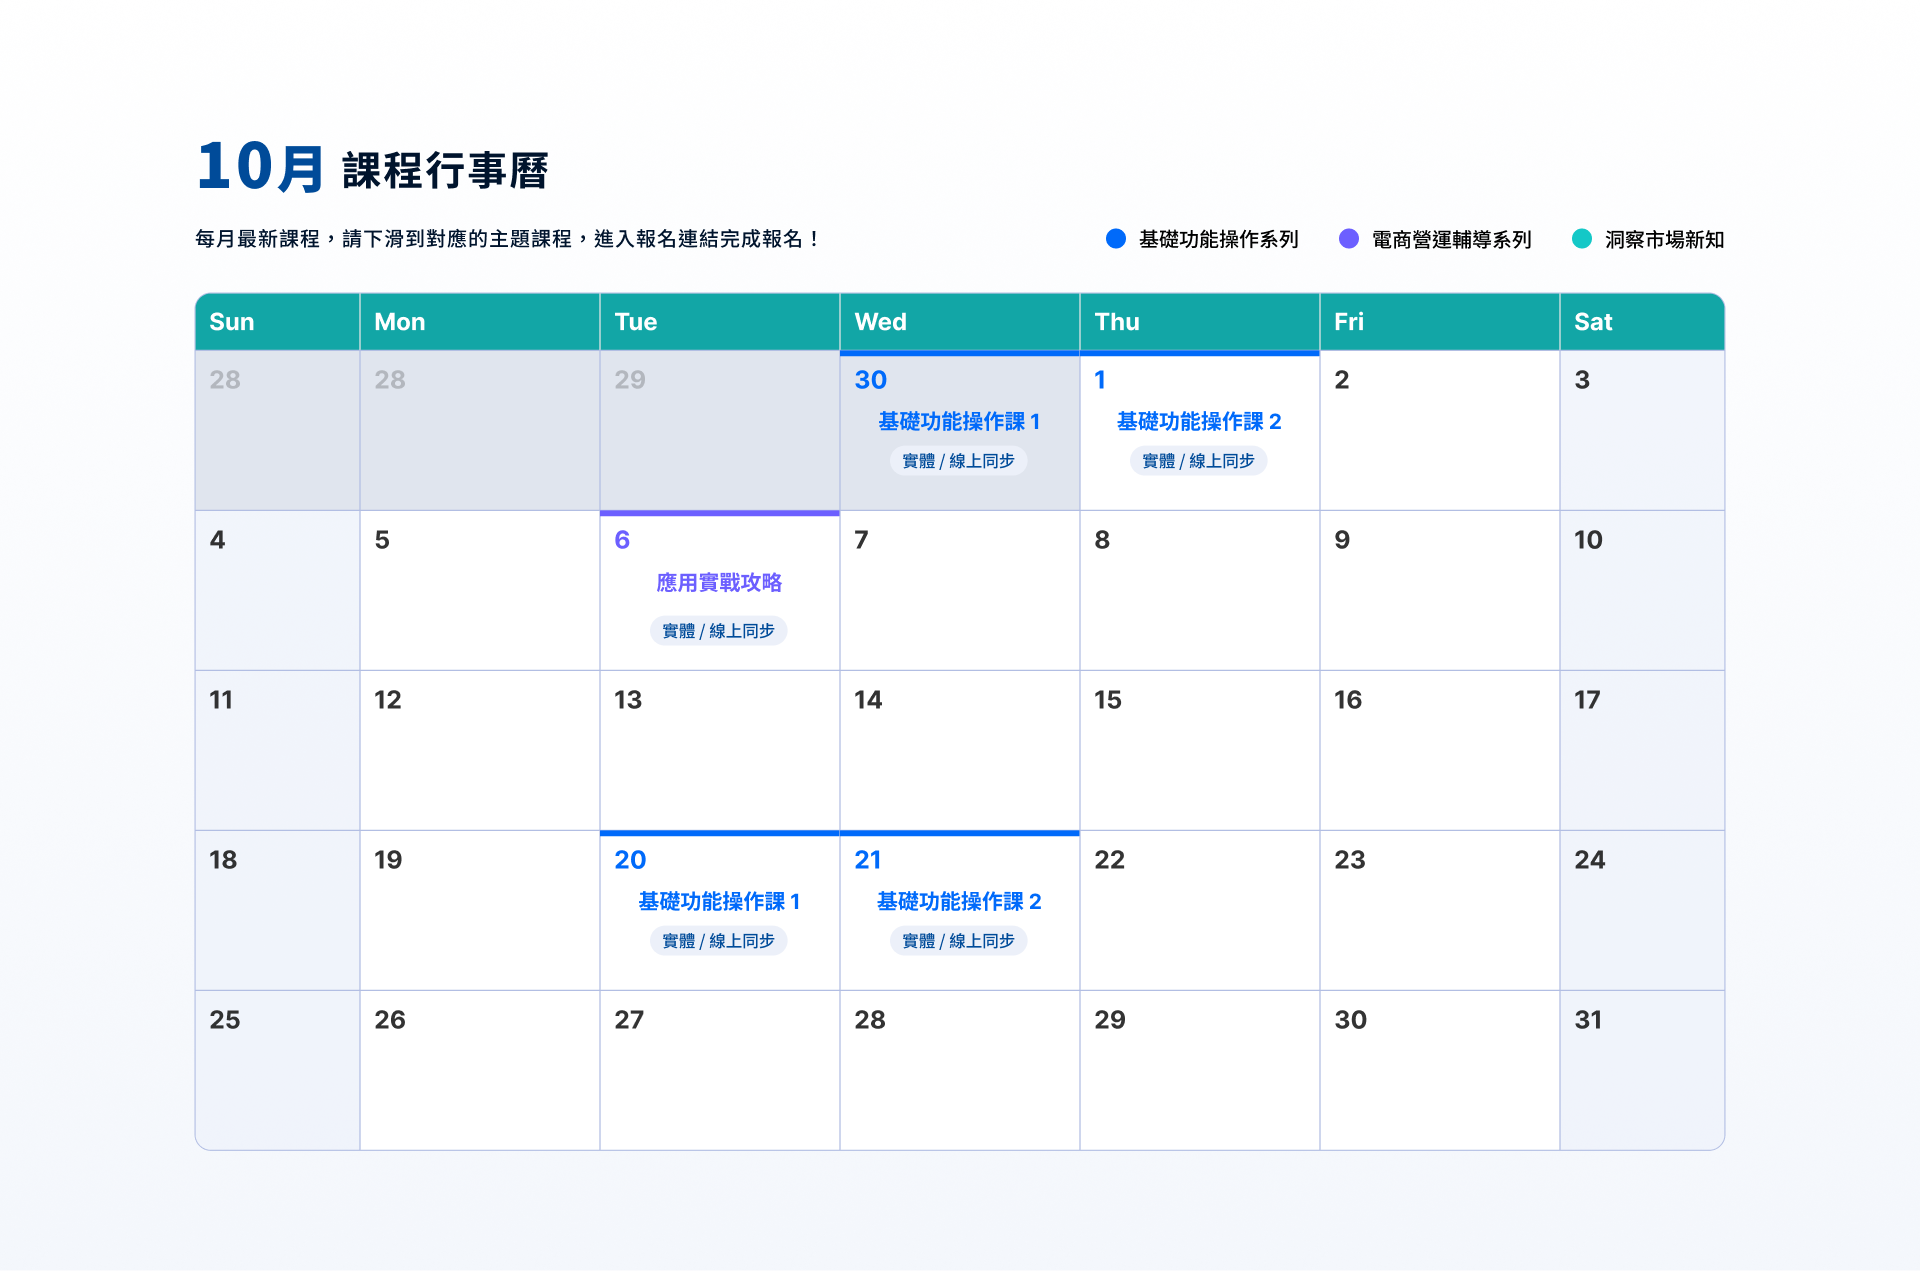Open 應用實戰攻略 course on the 6th
The height and width of the screenshot is (1271, 1920).
click(719, 582)
